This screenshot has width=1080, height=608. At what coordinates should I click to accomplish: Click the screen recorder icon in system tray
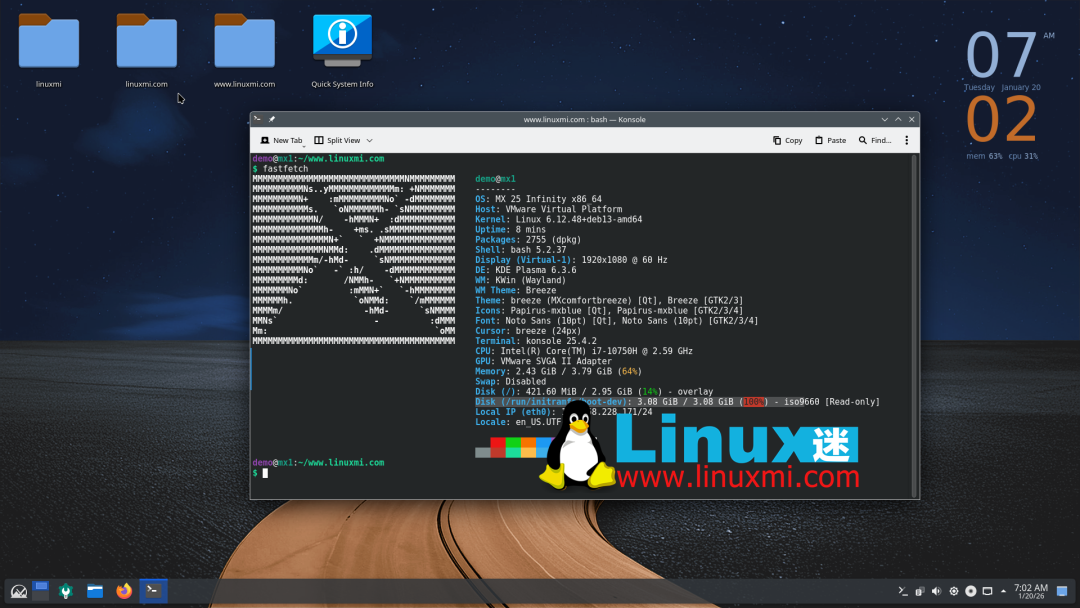971,590
